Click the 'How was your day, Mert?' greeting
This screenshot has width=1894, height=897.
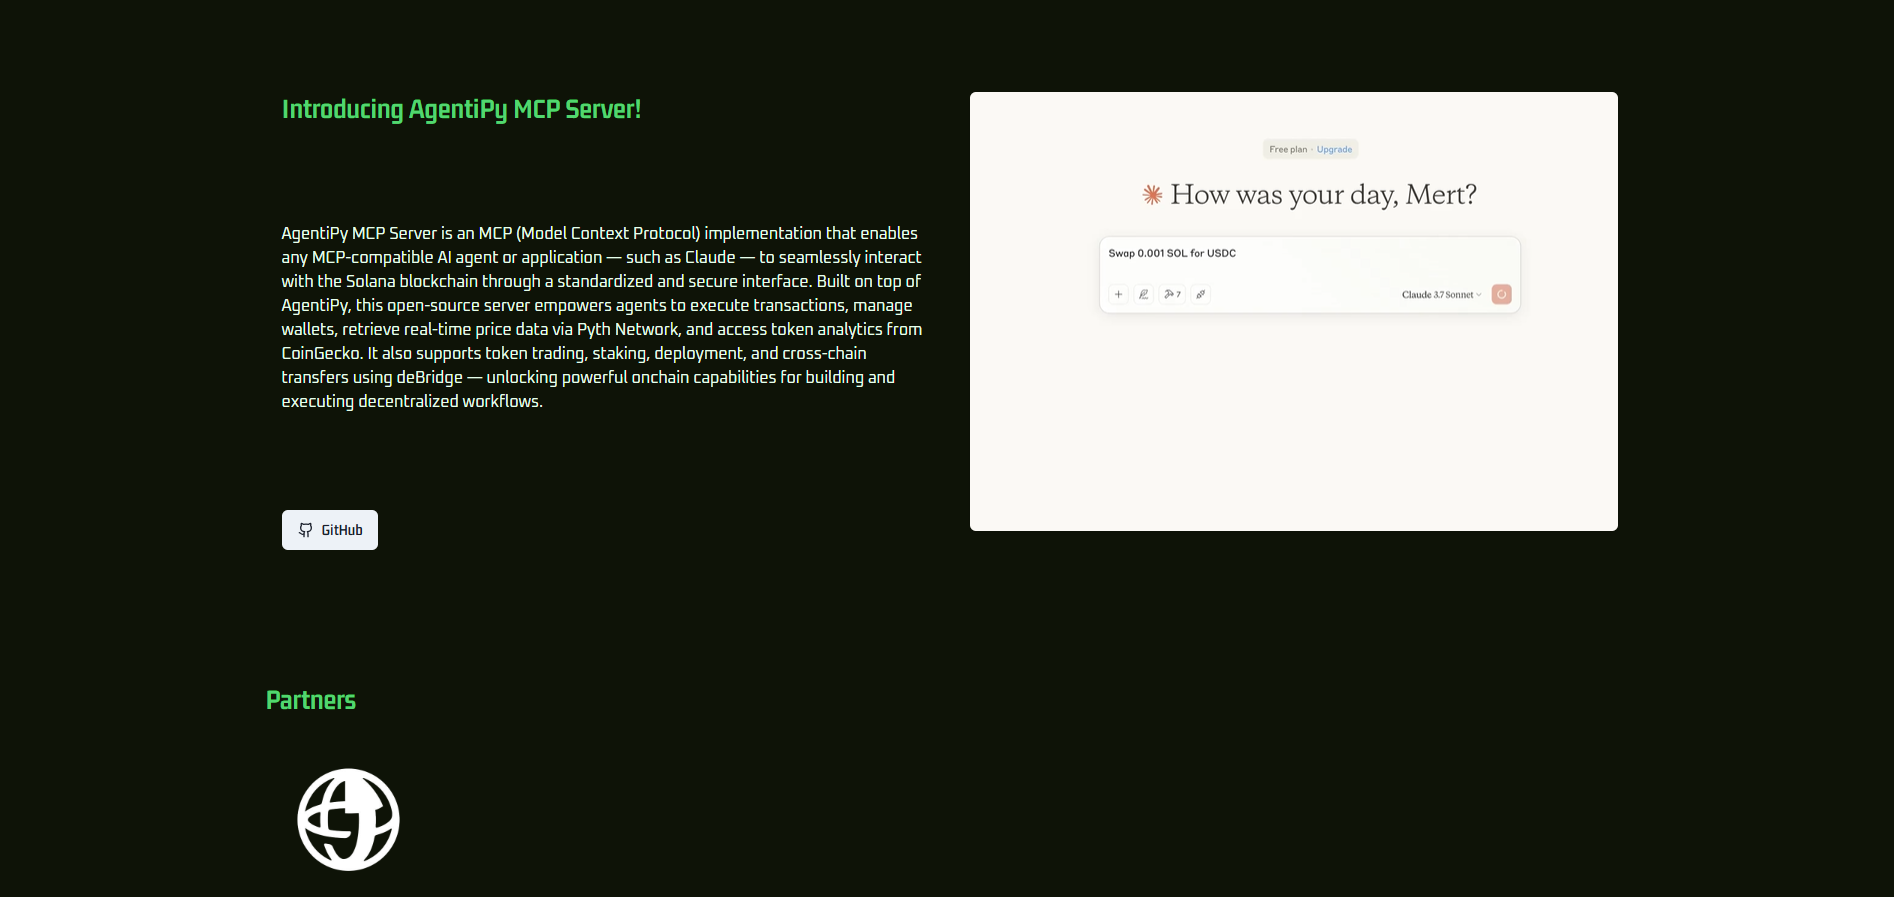coord(1323,195)
